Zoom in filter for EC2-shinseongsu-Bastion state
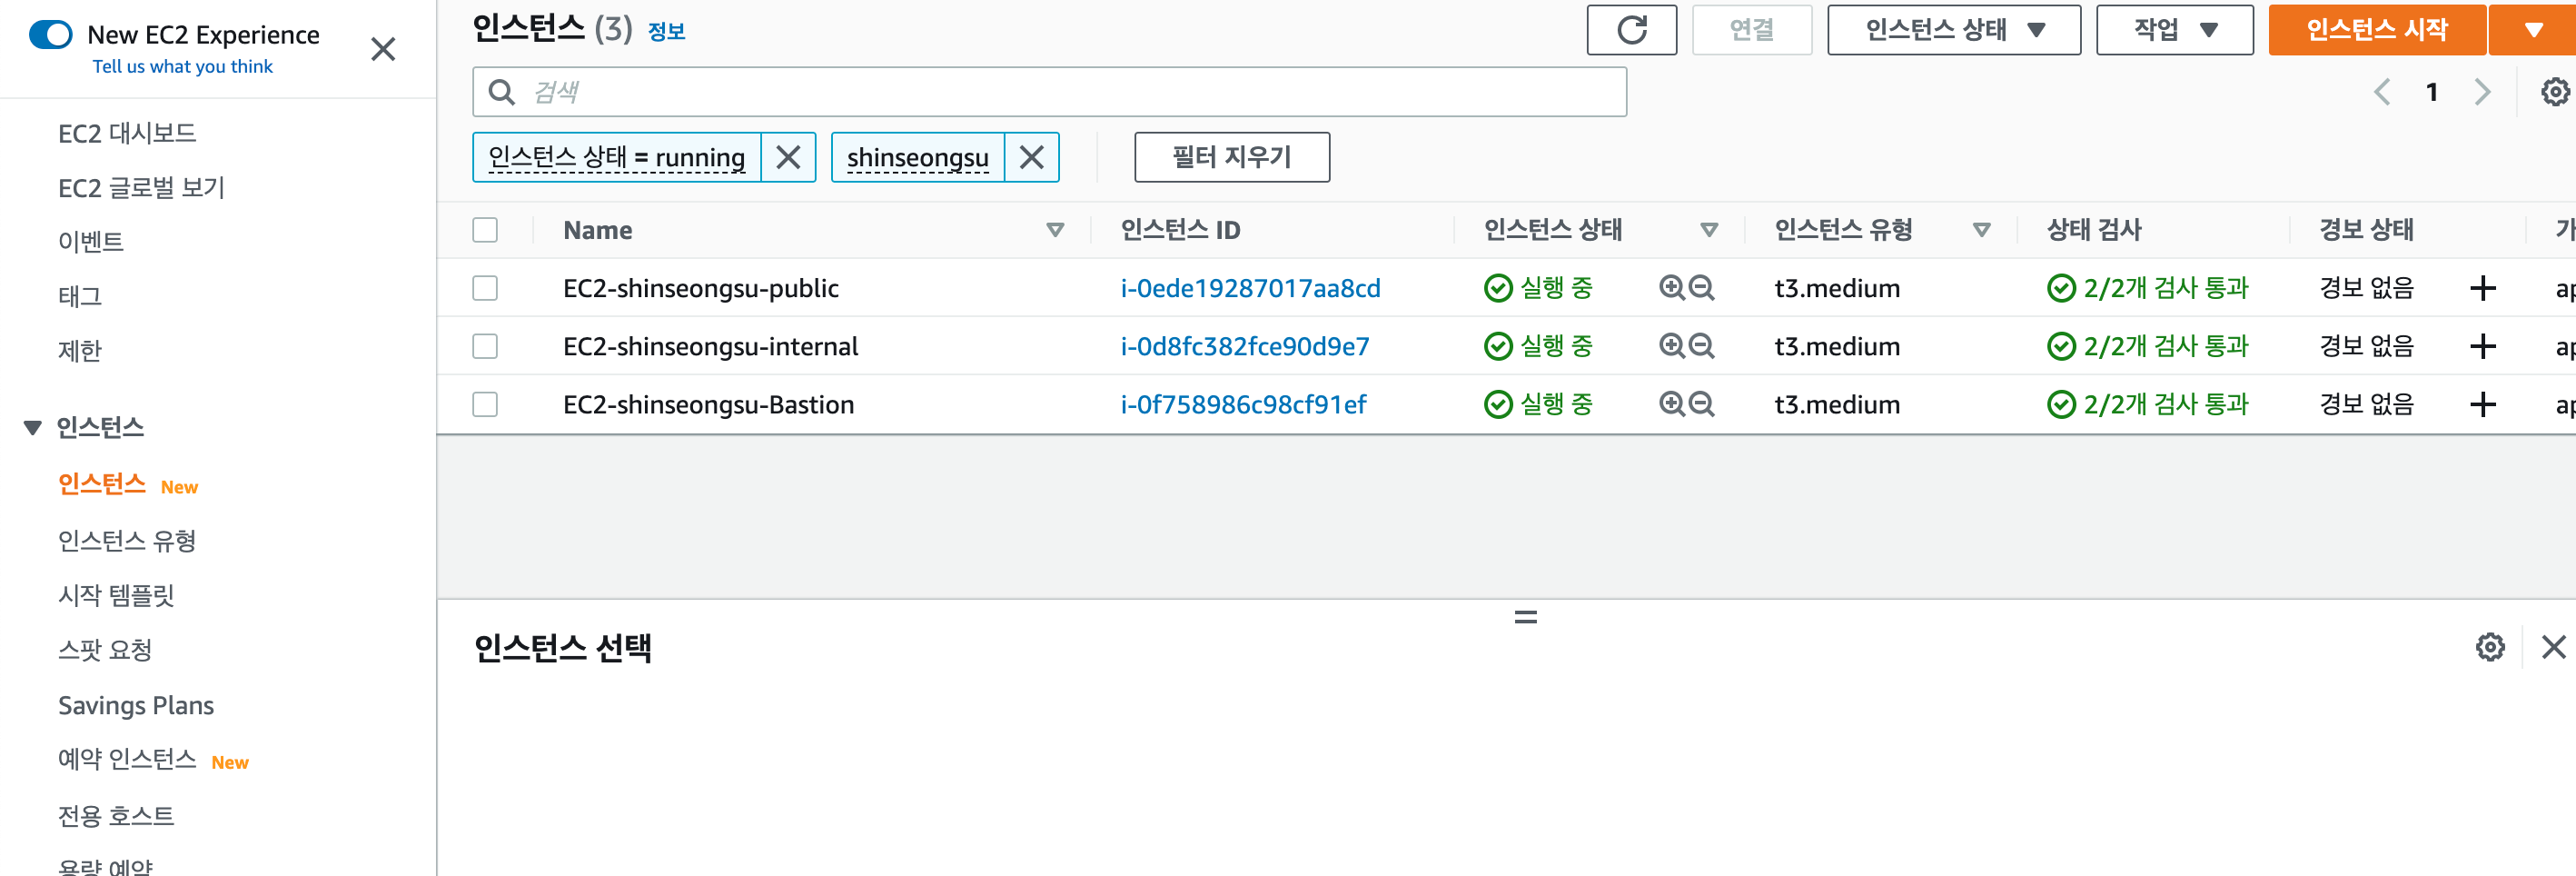Viewport: 2576px width, 876px height. point(1671,404)
